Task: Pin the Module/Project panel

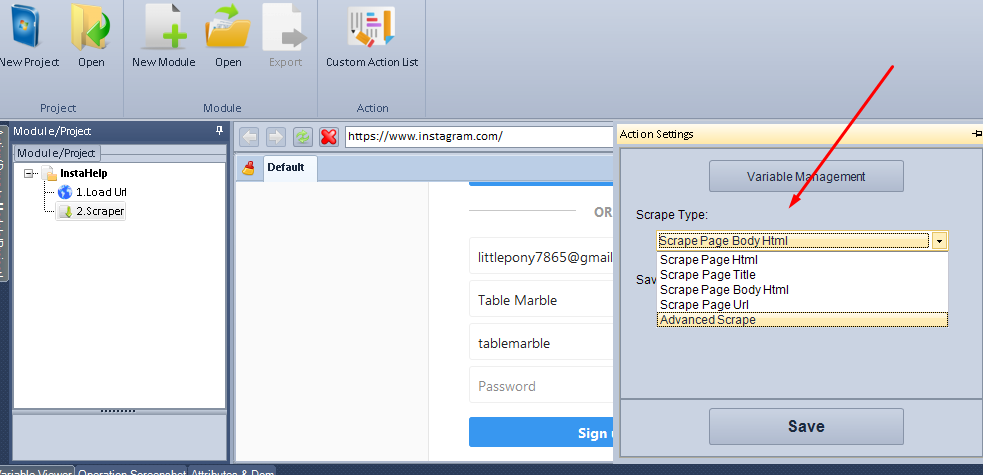Action: (x=219, y=131)
